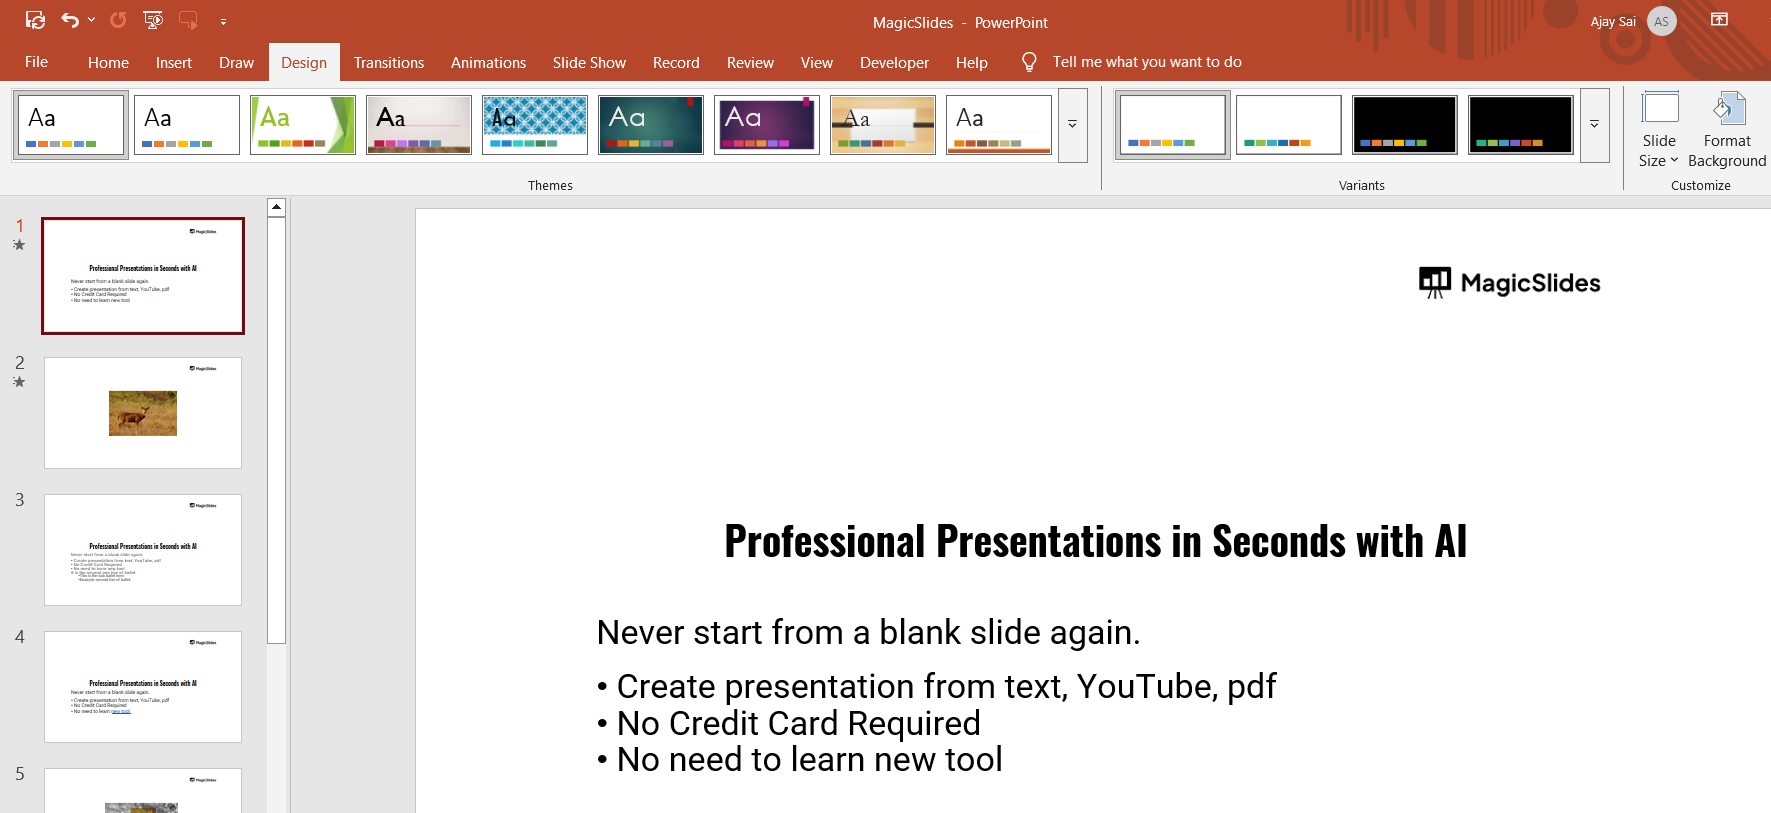Click the greyed comment icon in the quick access toolbar
The width and height of the screenshot is (1771, 813).
click(x=188, y=20)
